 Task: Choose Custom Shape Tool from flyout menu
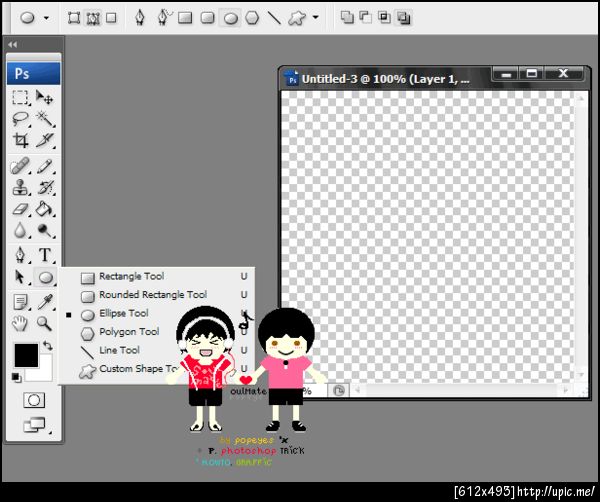click(157, 368)
